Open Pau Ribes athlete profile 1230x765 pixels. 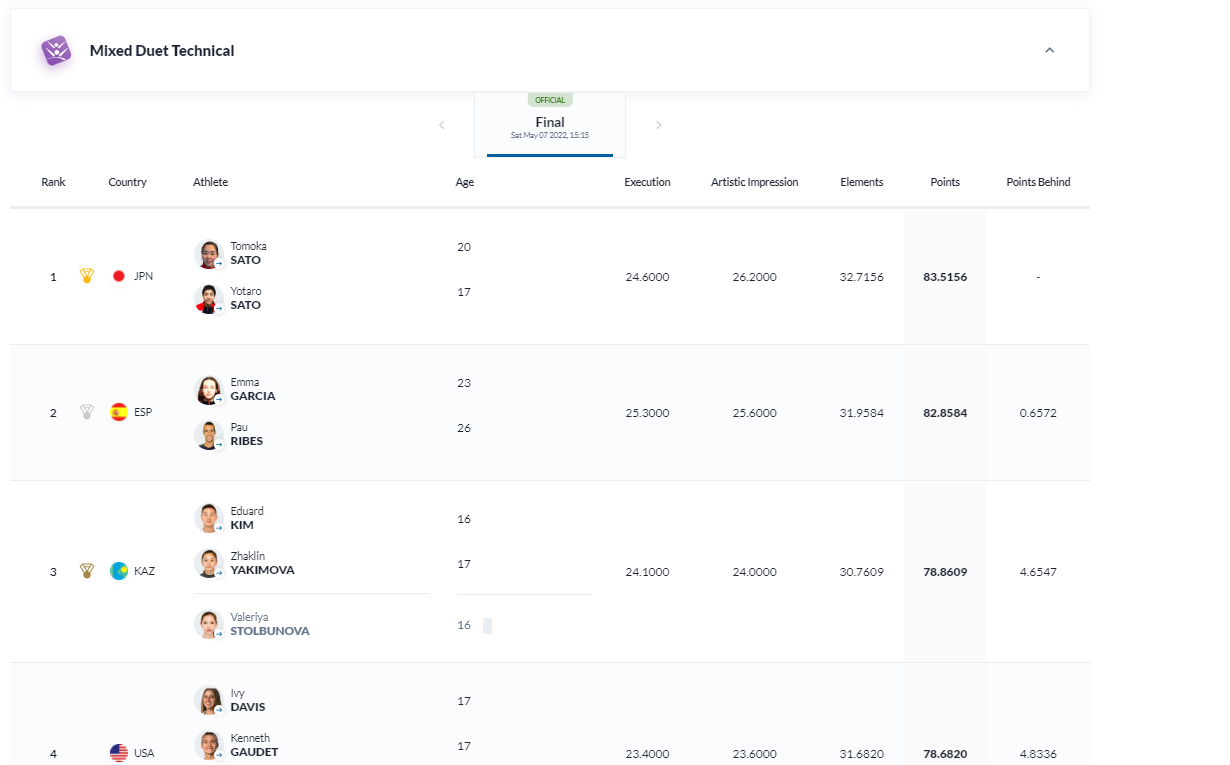point(246,435)
